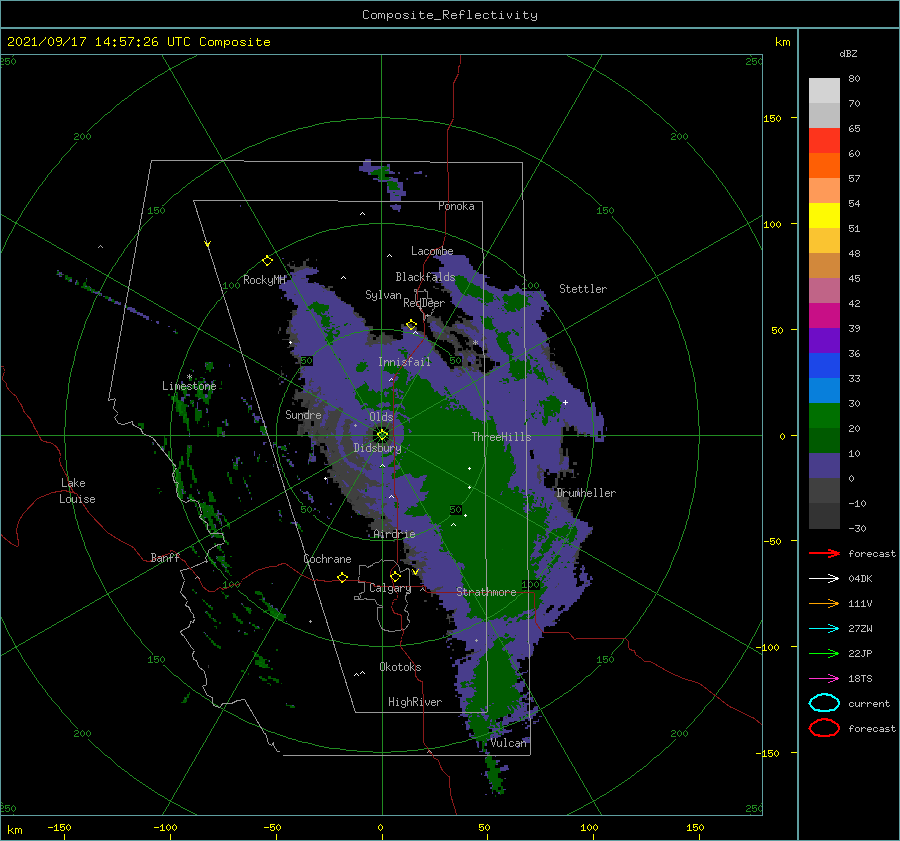Select the magenta 39–42 dBZ swatch
This screenshot has height=841, width=900.
tap(824, 316)
